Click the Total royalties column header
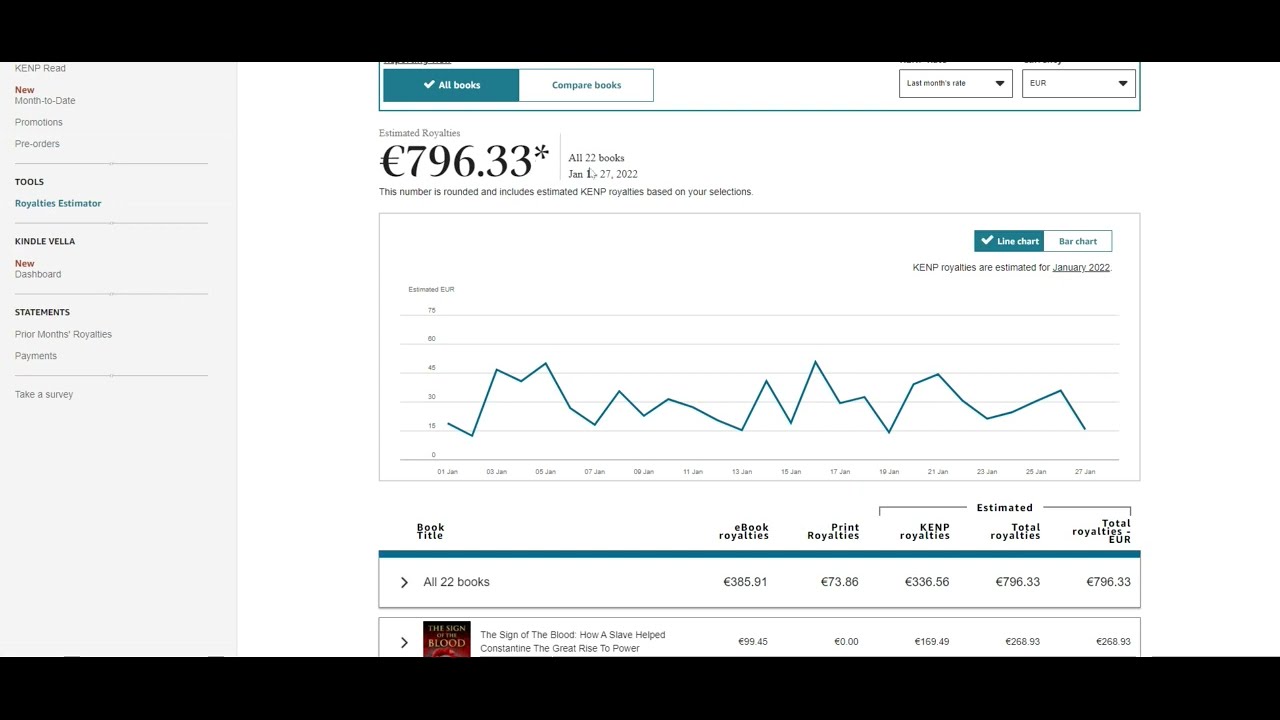The width and height of the screenshot is (1280, 720). [x=1015, y=531]
